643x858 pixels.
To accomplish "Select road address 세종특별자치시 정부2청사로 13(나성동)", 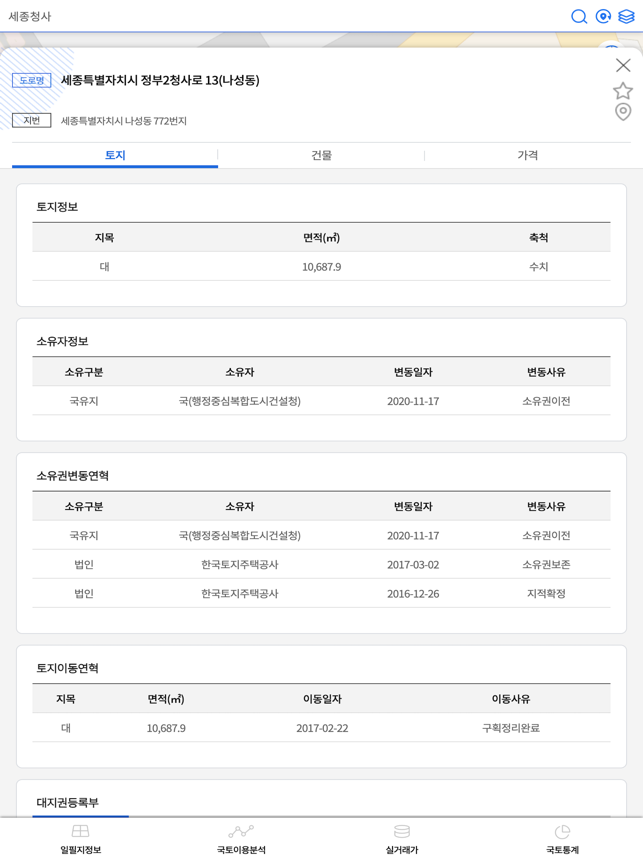I will pyautogui.click(x=160, y=80).
